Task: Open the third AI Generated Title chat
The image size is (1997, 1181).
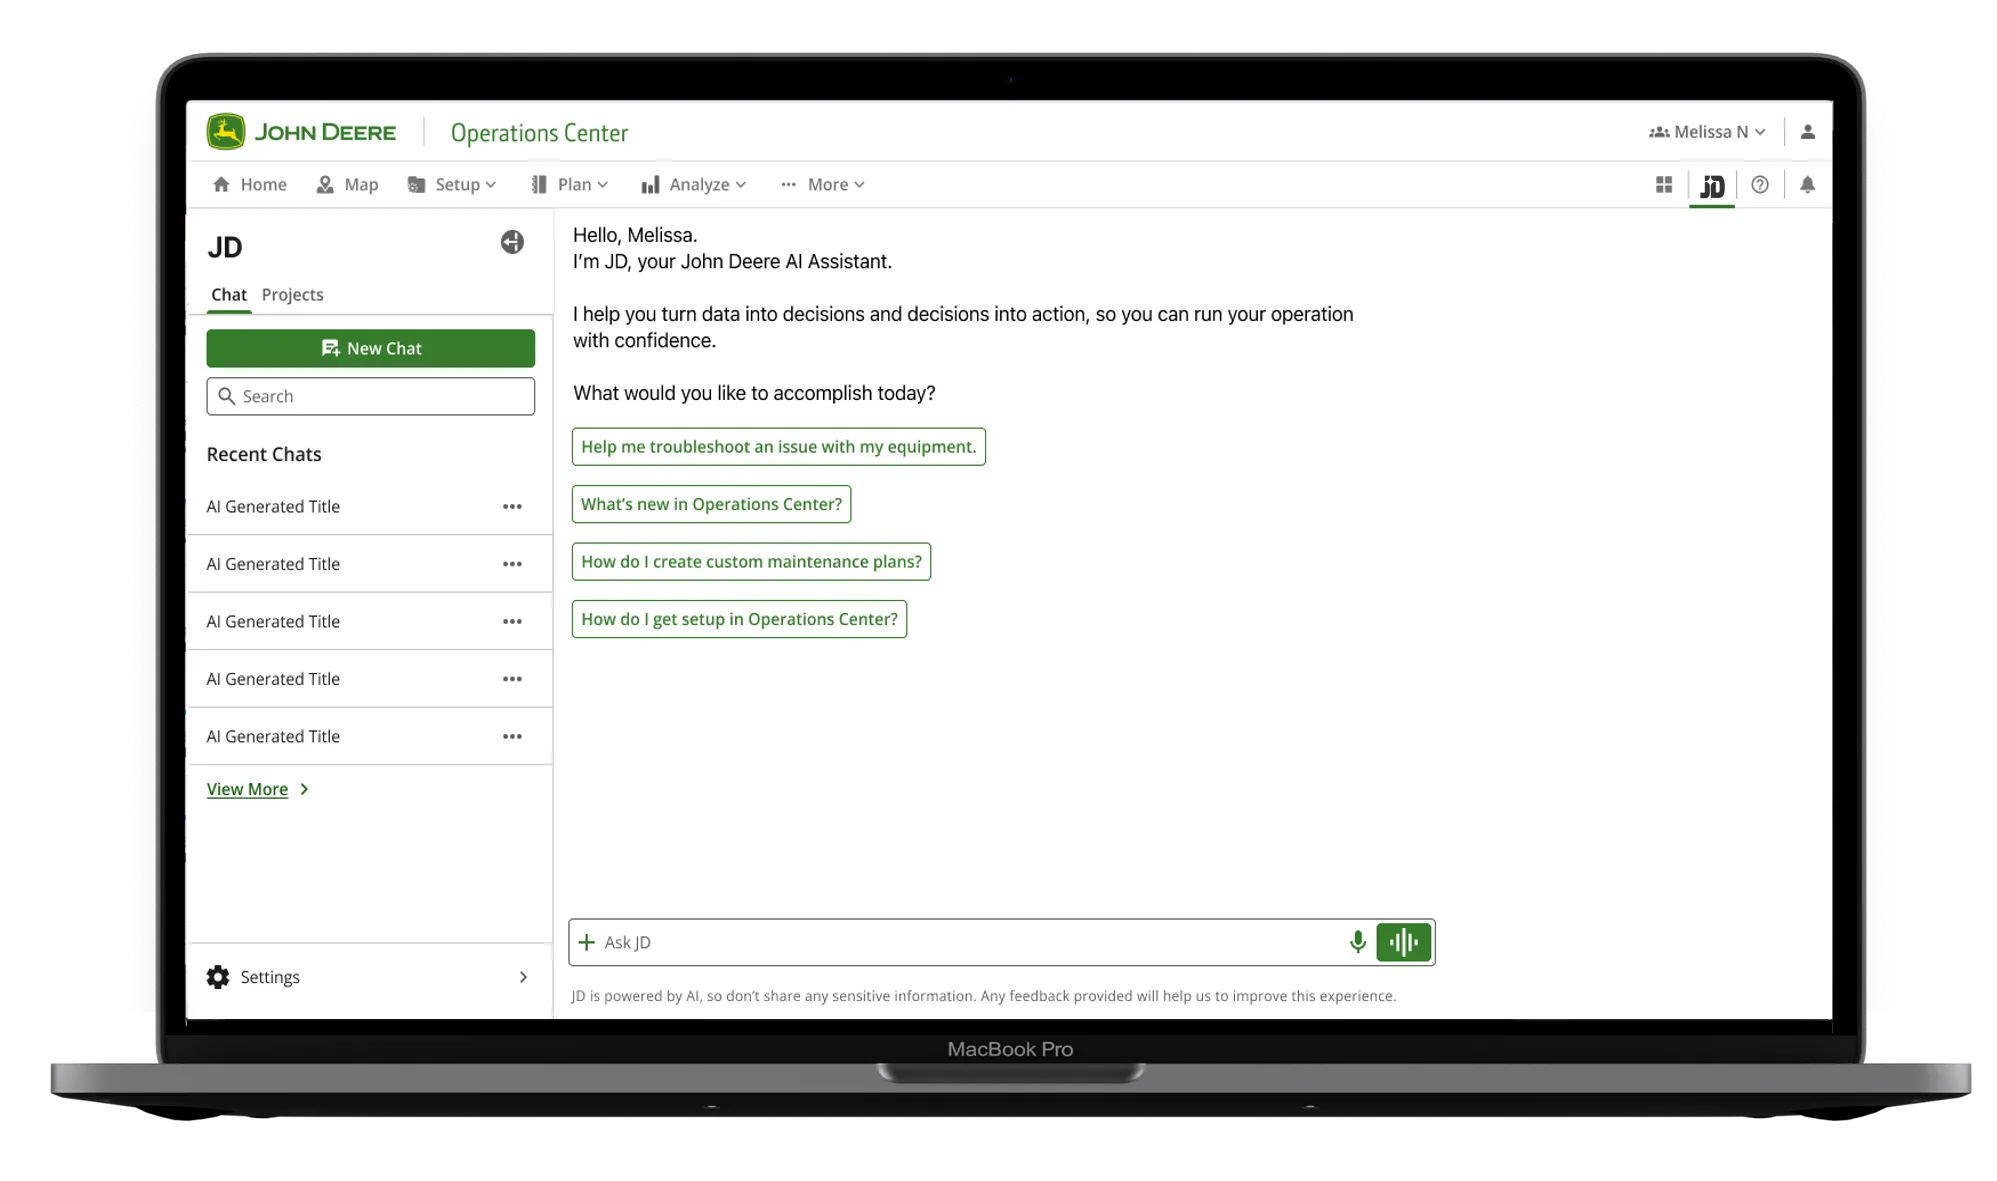Action: tap(273, 622)
